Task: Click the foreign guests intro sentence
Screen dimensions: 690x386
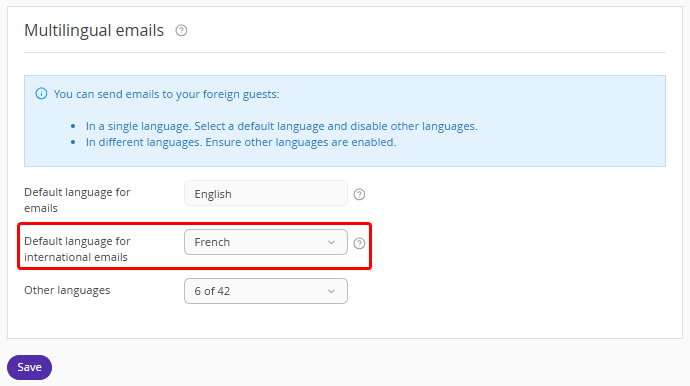Action: 166,94
